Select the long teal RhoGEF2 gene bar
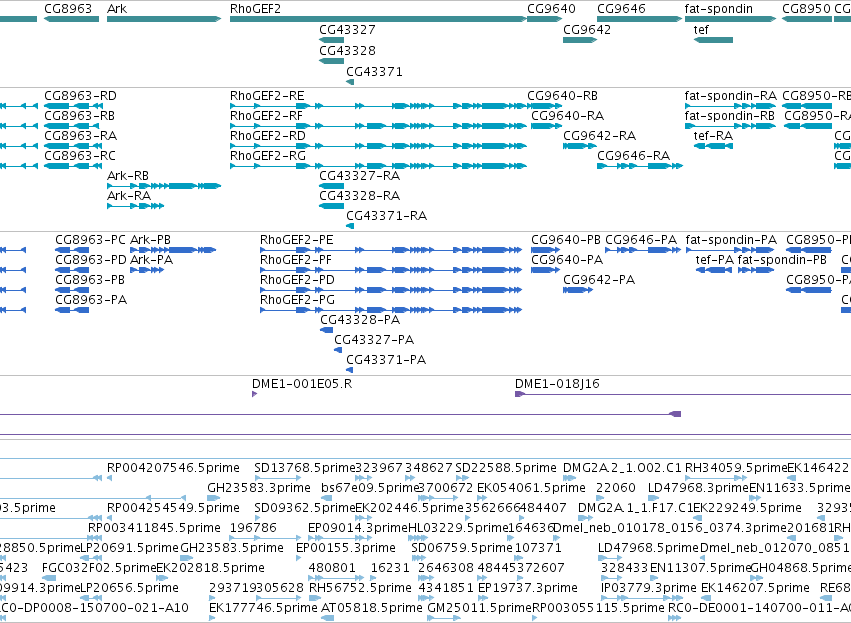 [x=378, y=19]
